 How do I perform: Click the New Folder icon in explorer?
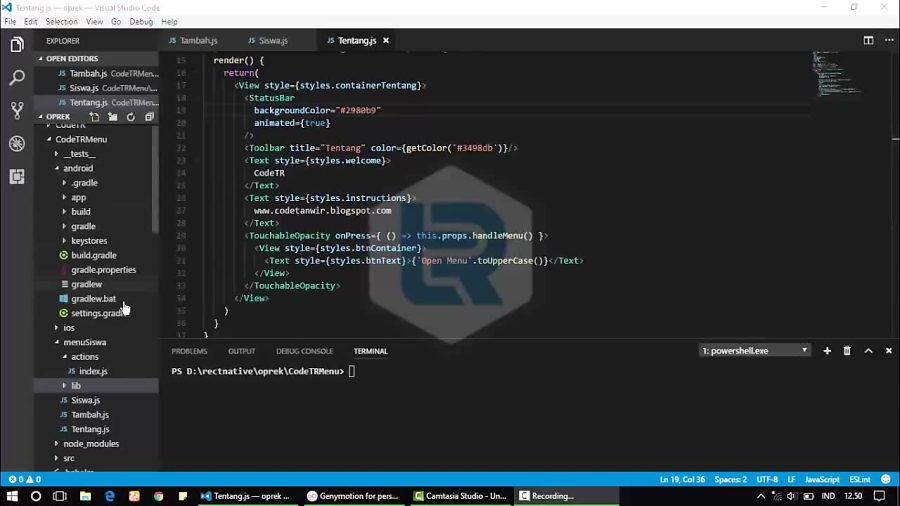pos(113,117)
